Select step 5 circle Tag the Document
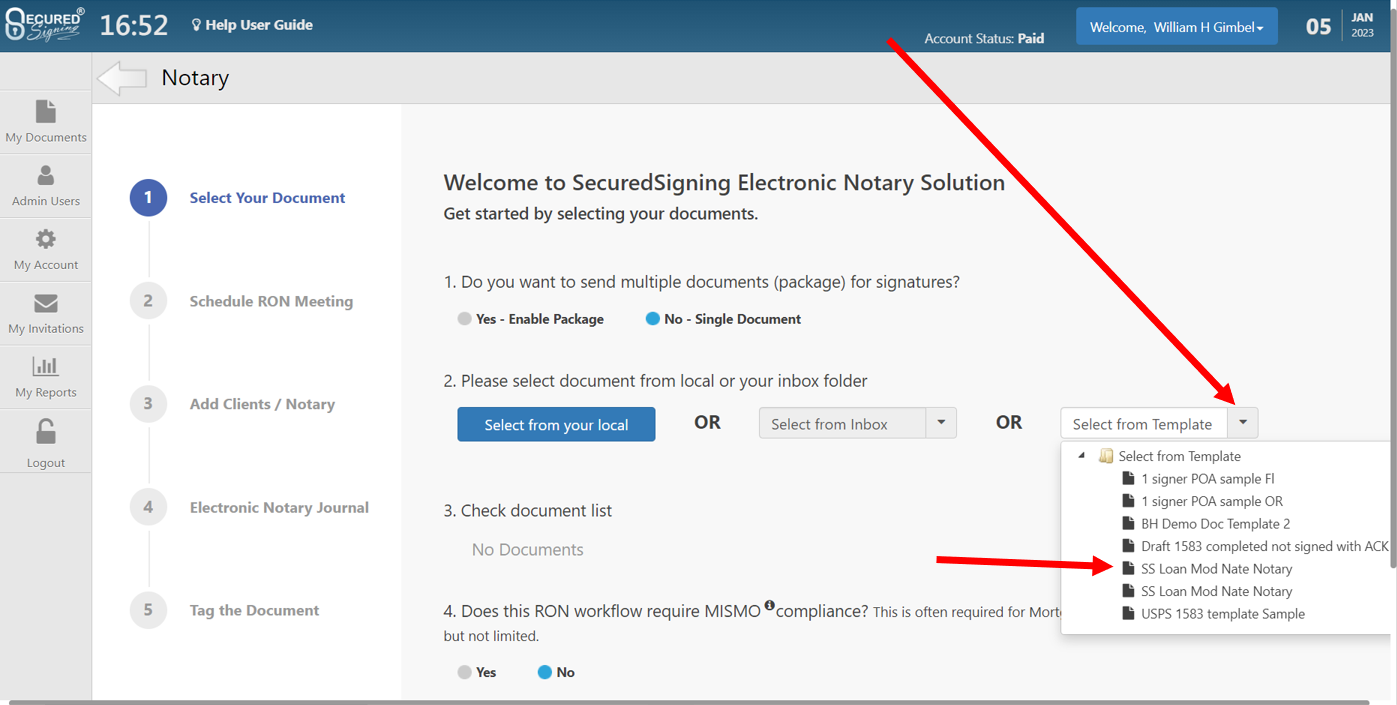This screenshot has height=705, width=1397. tap(148, 610)
